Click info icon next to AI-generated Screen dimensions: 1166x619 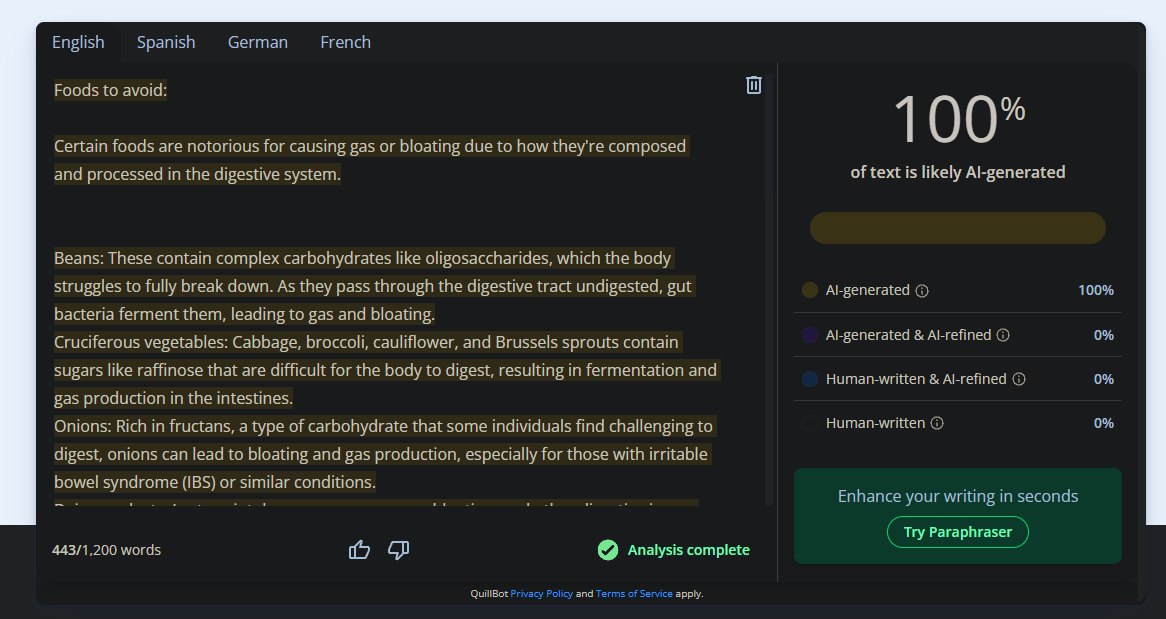pos(922,291)
